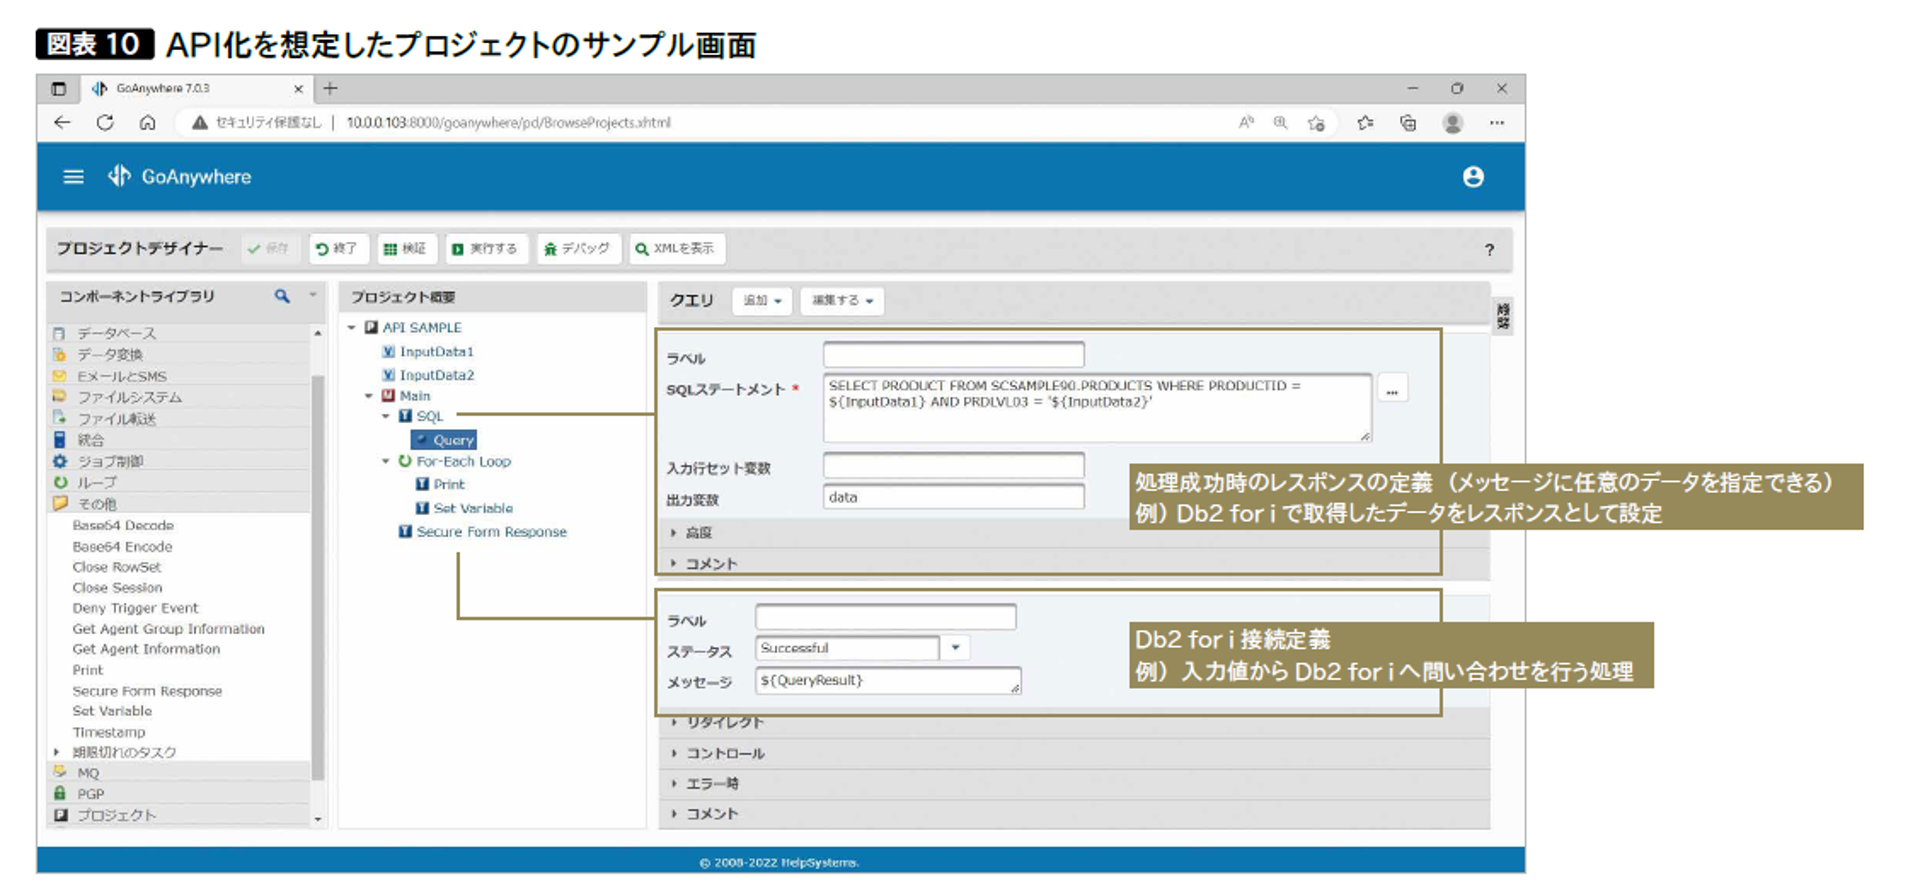Open browser tab actions icon
The width and height of the screenshot is (1910, 891).
59,89
